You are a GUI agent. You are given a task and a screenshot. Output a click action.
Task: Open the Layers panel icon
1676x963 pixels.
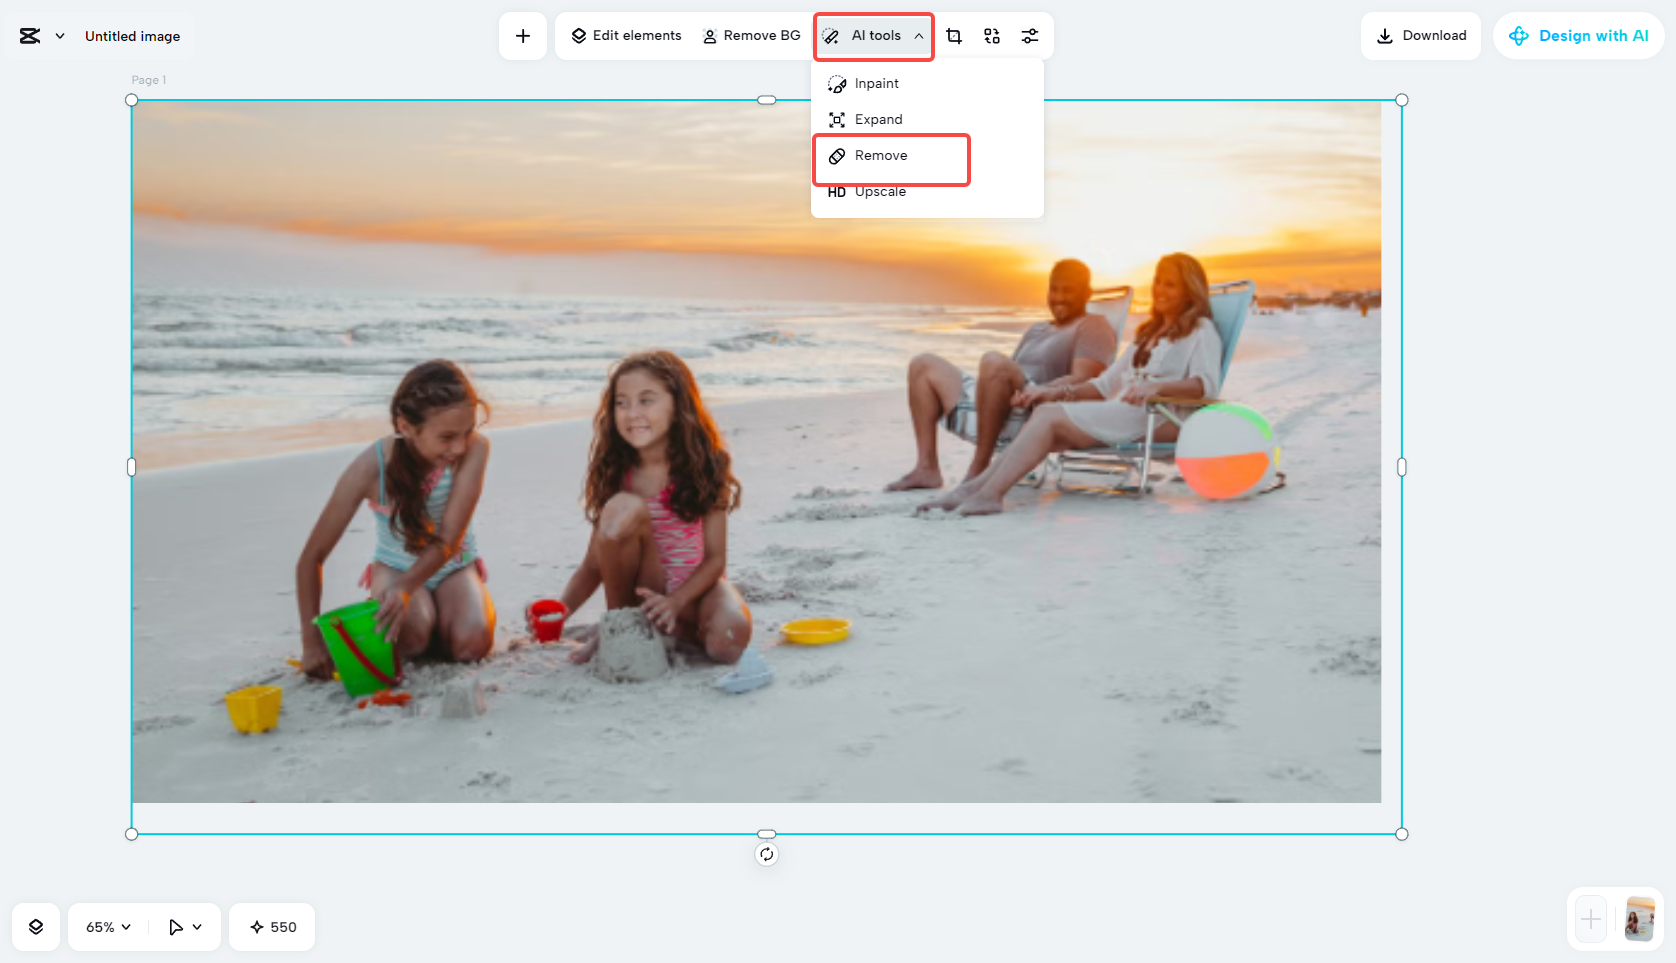point(36,927)
